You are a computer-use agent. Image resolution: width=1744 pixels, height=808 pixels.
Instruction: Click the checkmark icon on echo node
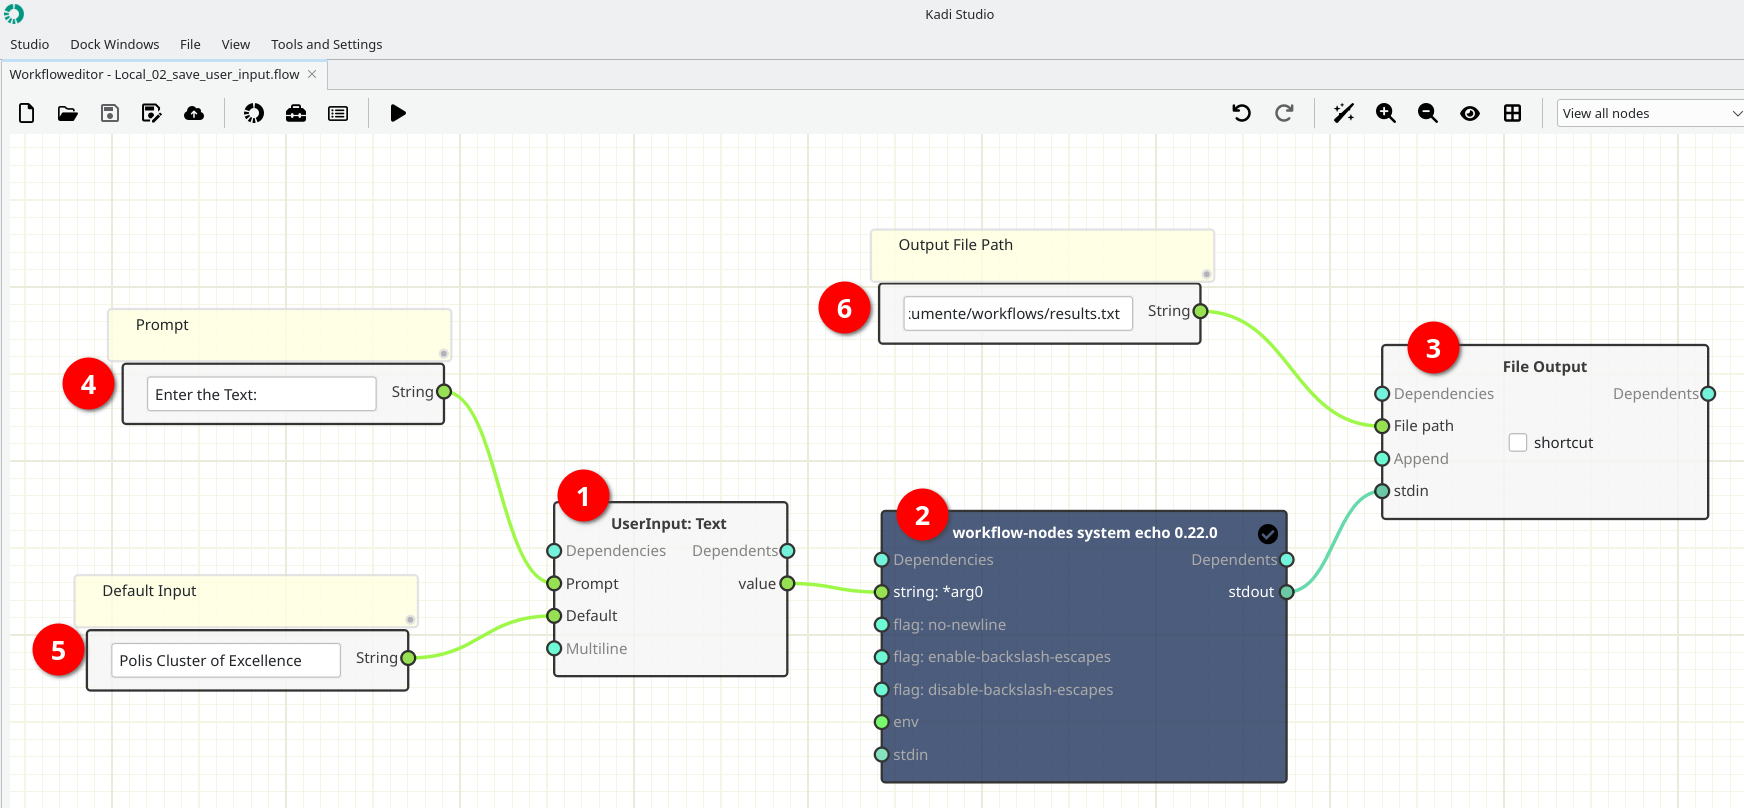point(1268,534)
